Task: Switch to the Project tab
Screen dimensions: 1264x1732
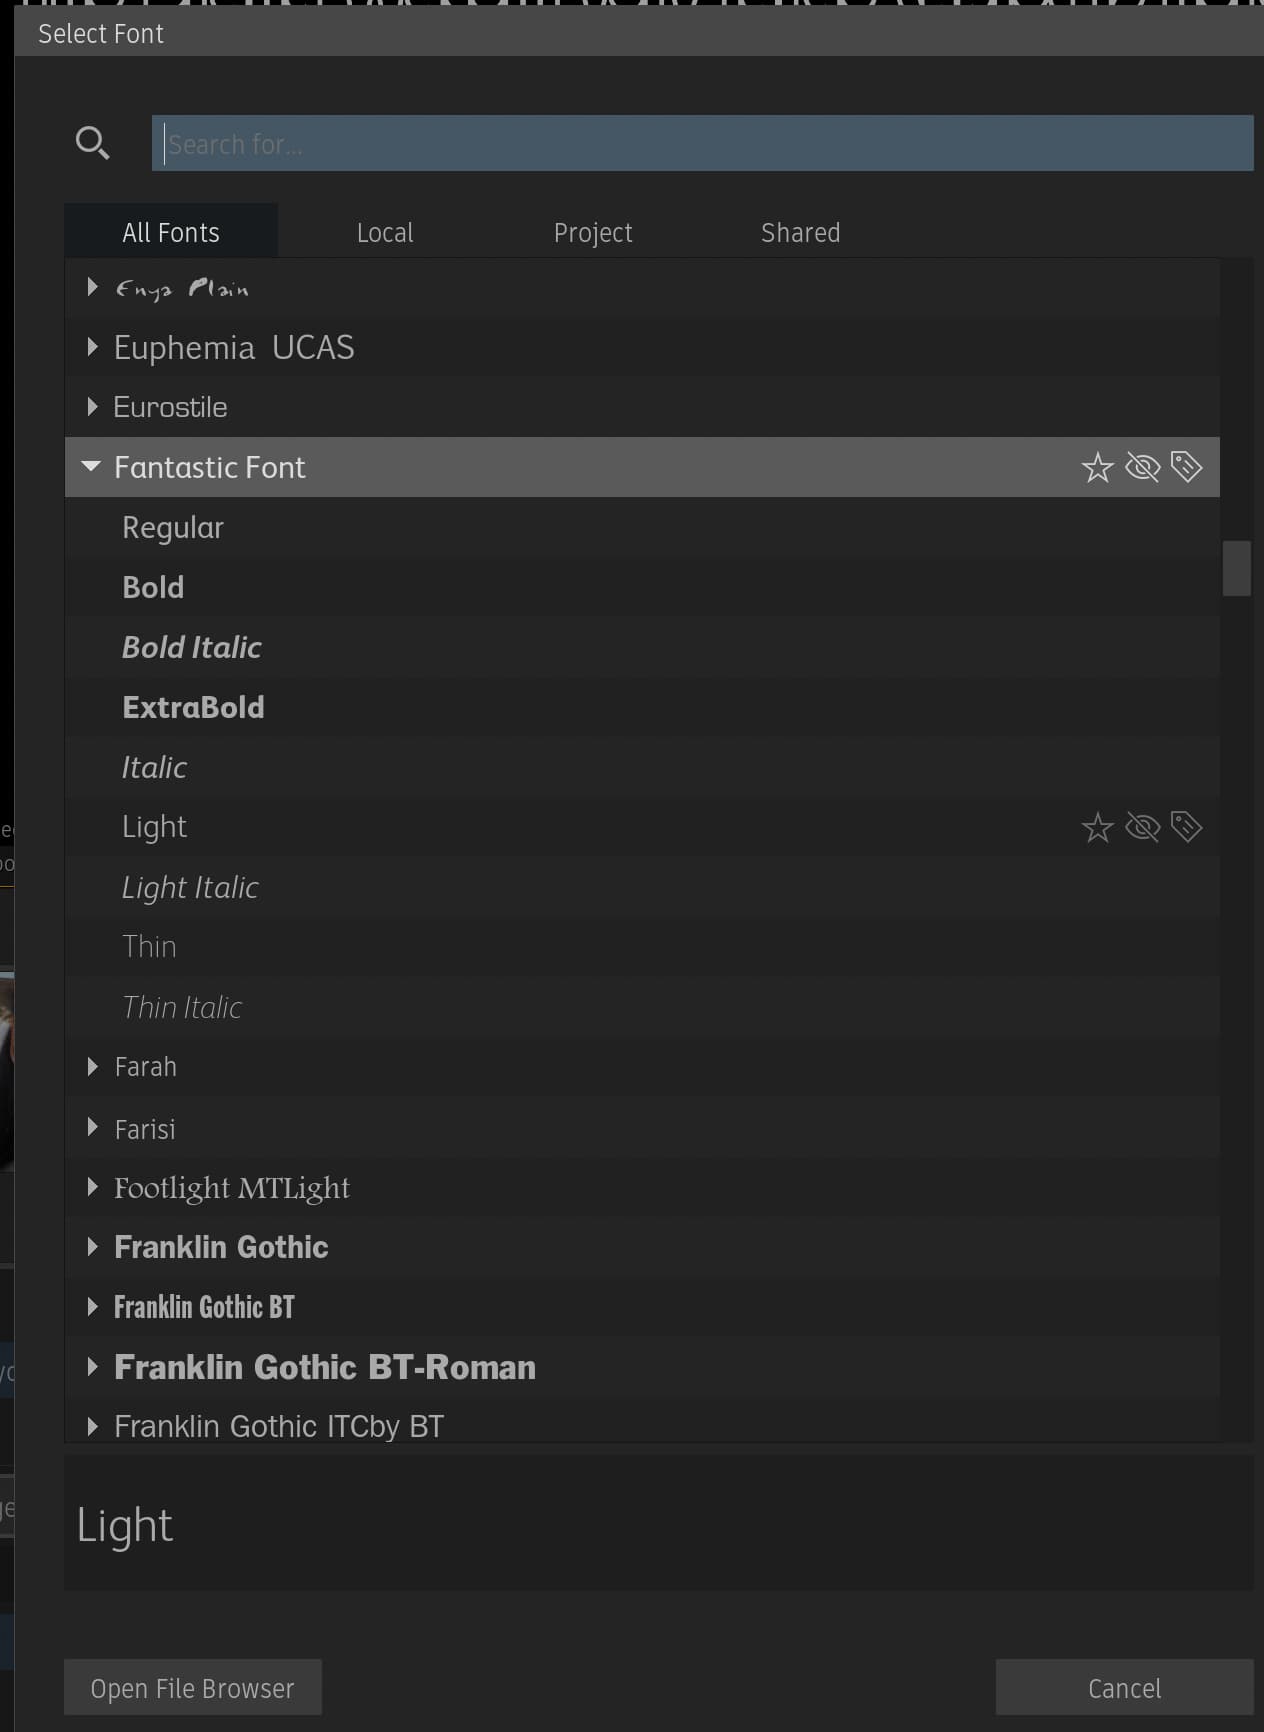Action: coord(593,233)
